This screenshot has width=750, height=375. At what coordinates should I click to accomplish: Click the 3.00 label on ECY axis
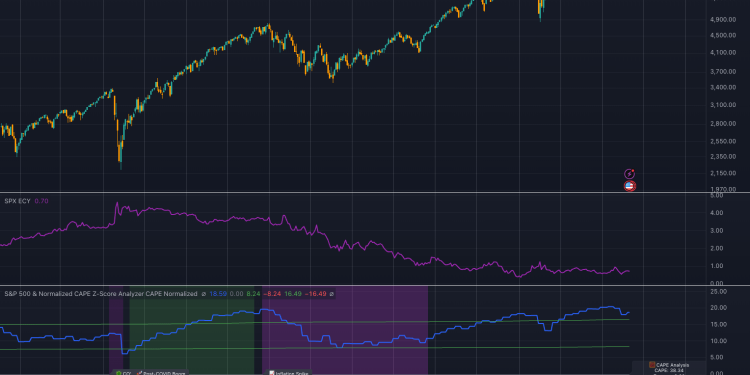tap(717, 231)
